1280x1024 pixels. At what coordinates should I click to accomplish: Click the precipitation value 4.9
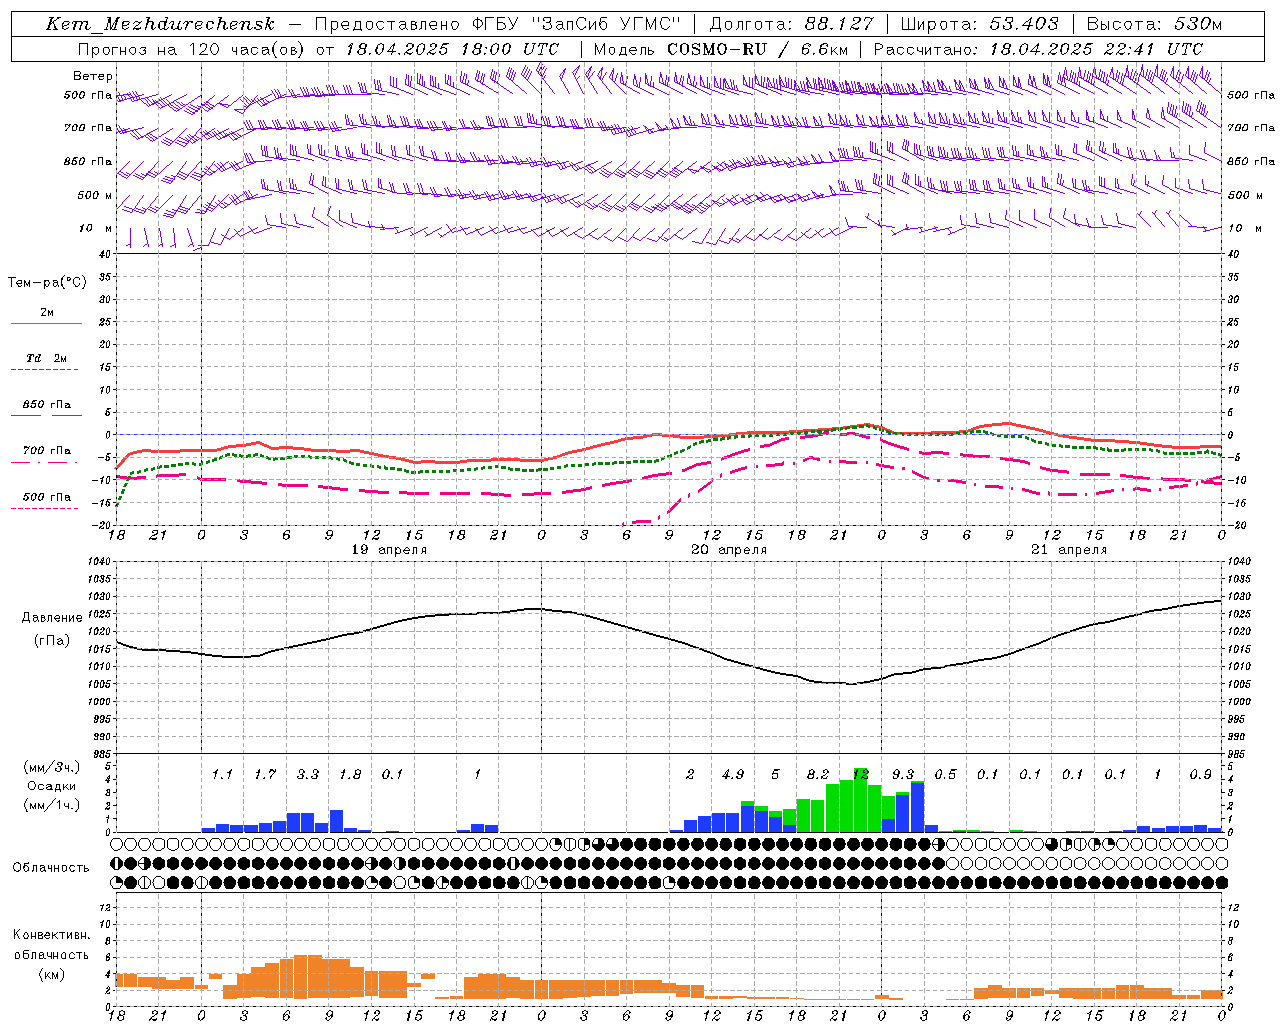[733, 775]
